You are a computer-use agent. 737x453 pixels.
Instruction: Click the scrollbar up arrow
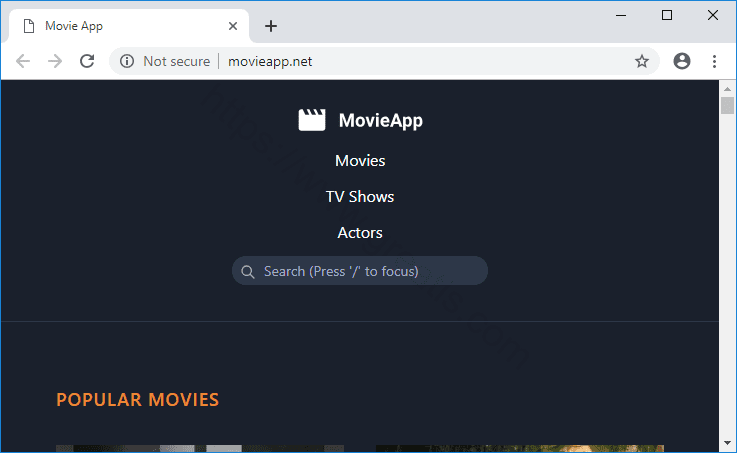[x=727, y=88]
